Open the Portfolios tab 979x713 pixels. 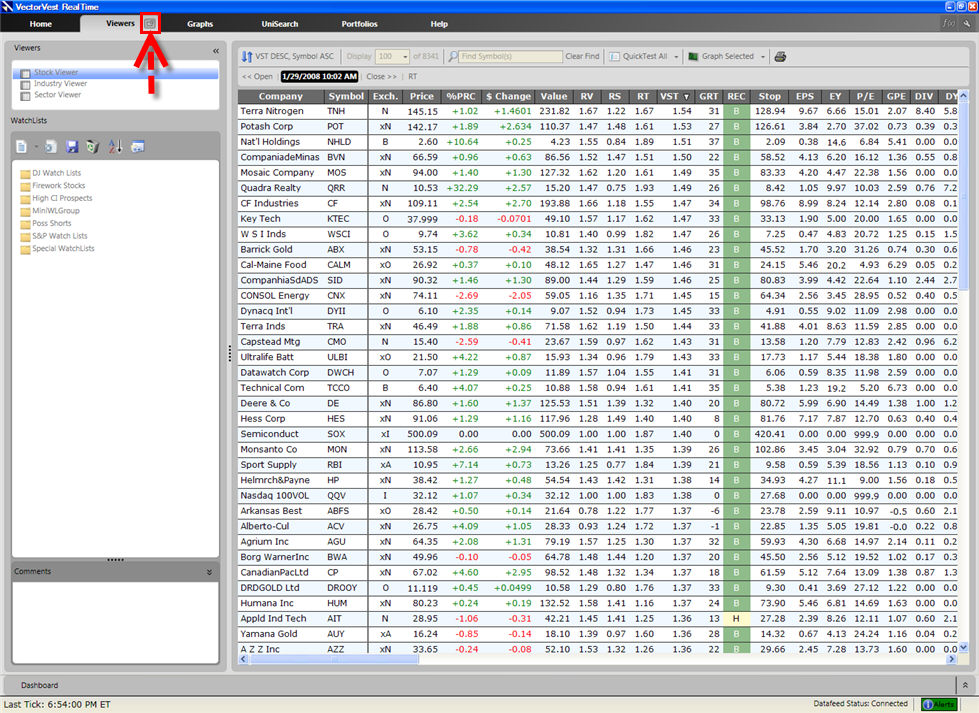(x=359, y=23)
